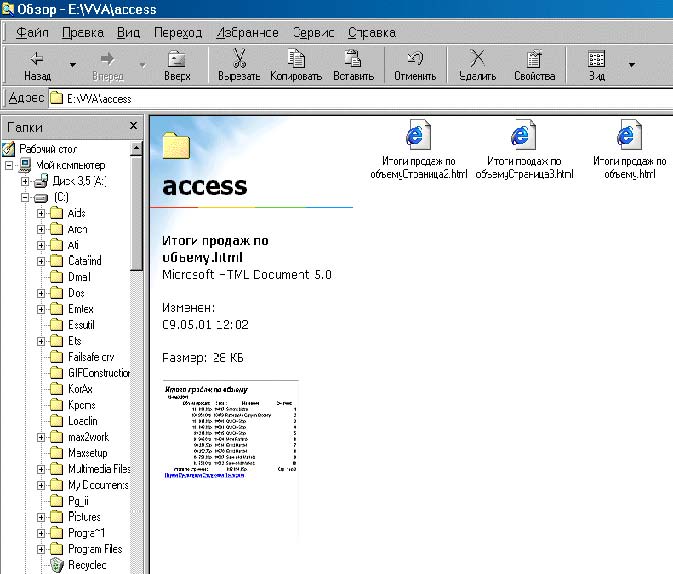Select file Итоги продаж по объему.Страница2.html
This screenshot has width=673, height=574.
pos(419,137)
